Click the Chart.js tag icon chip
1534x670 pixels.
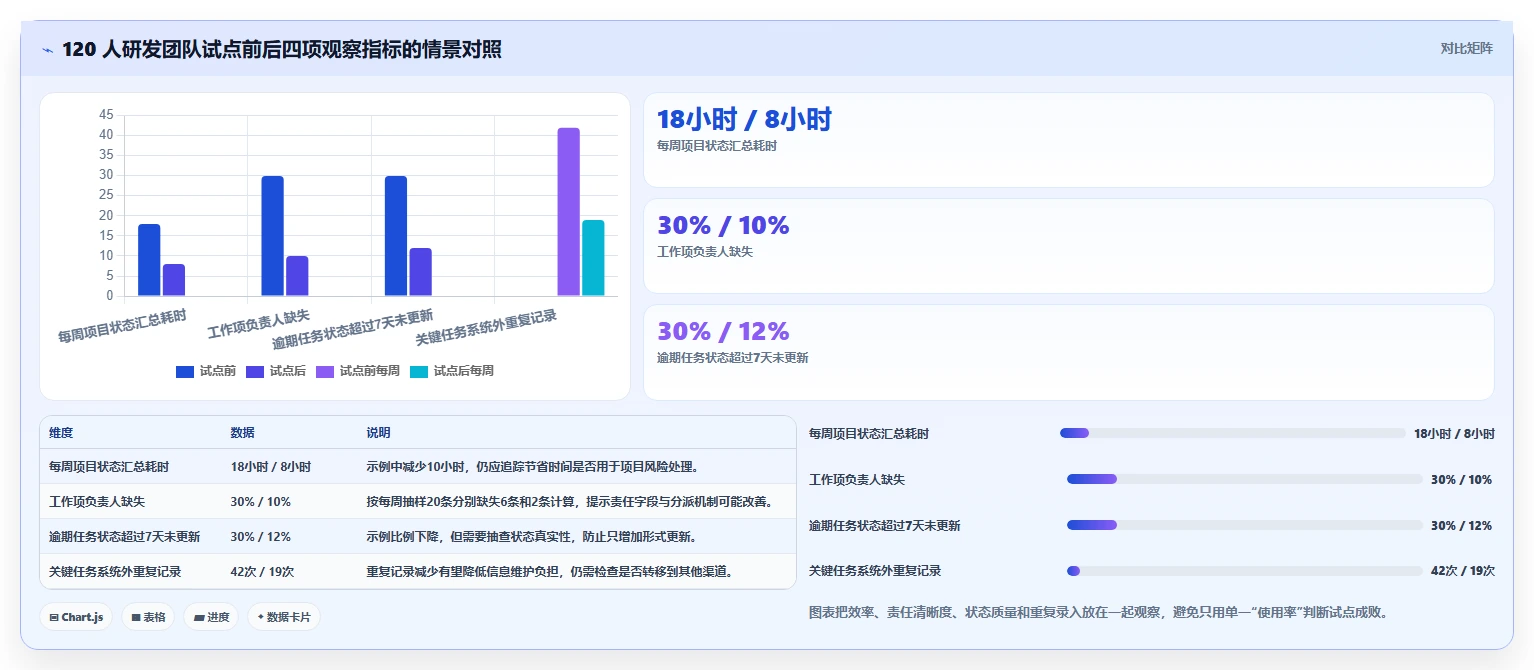point(76,617)
